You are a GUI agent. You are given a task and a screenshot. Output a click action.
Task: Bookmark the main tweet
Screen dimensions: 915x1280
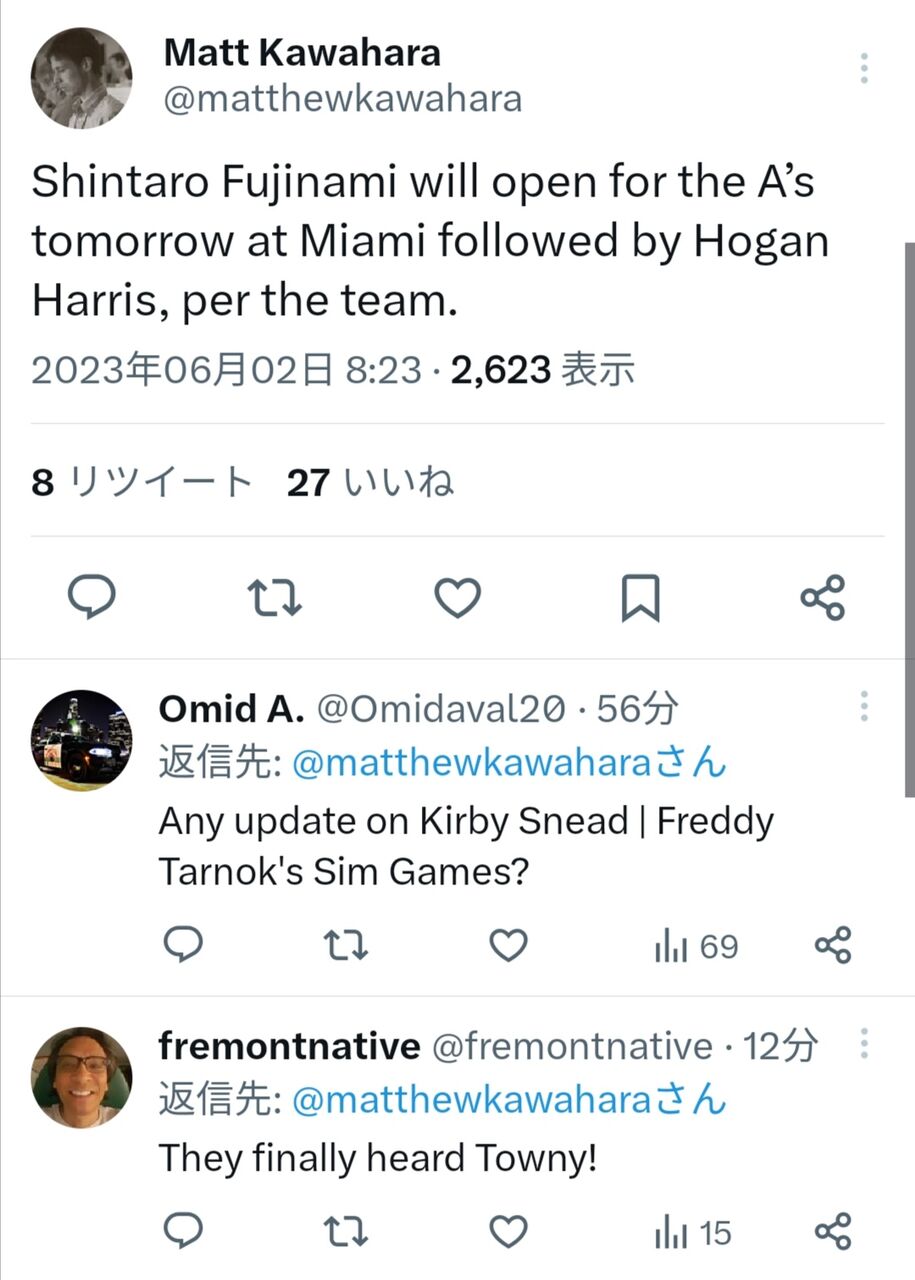tap(640, 598)
